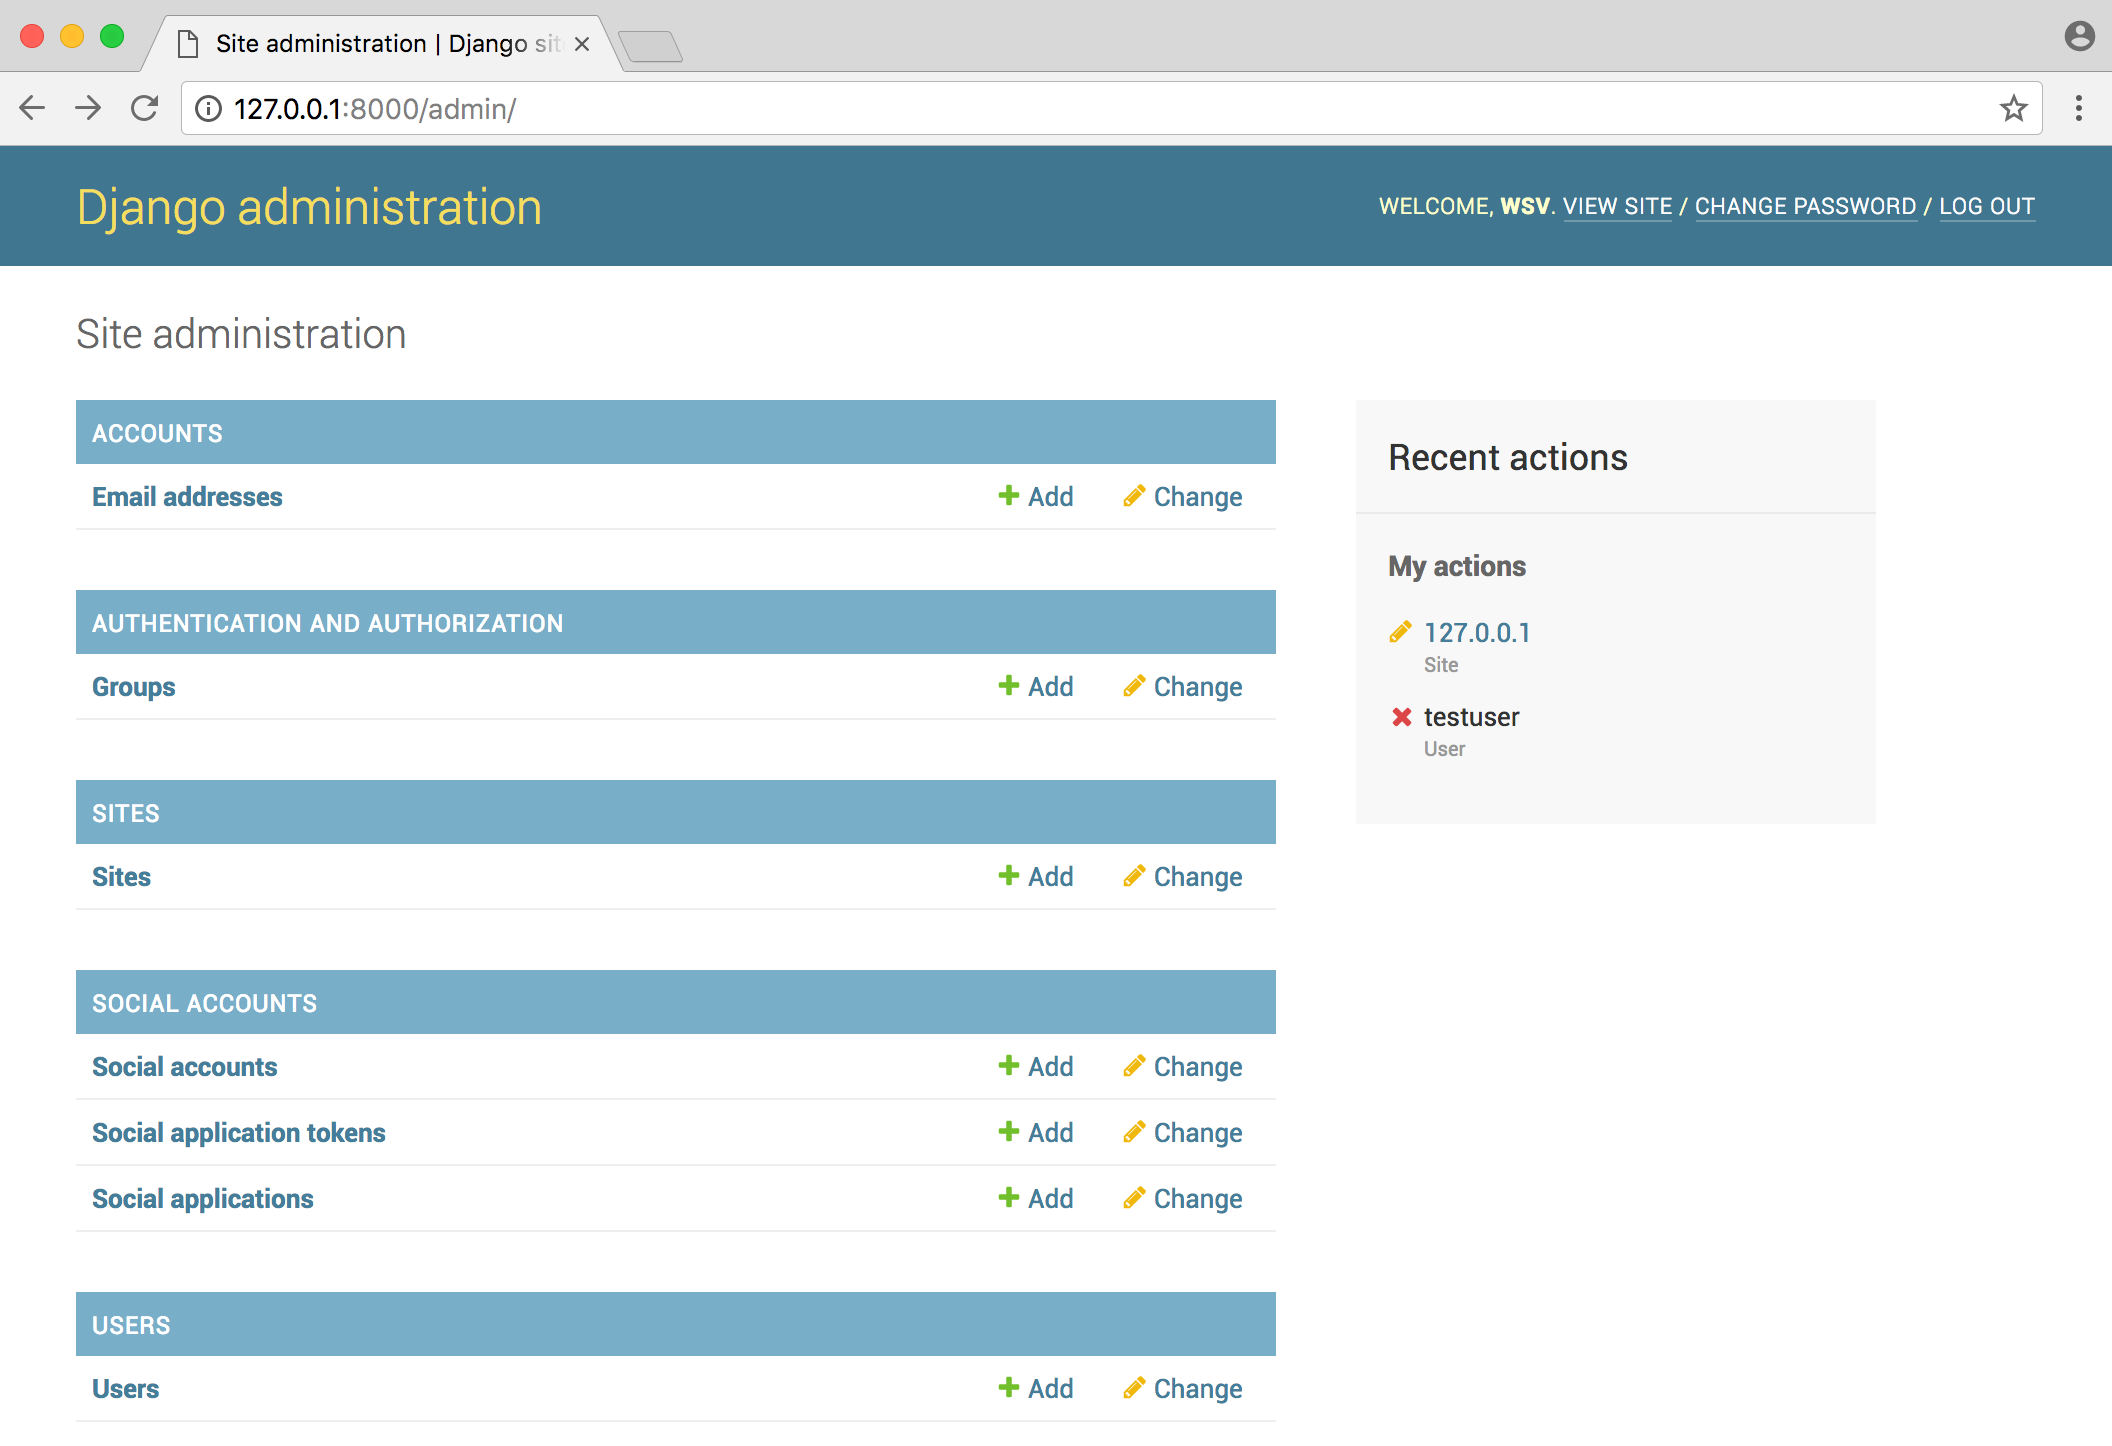Open the SOCIAL ACCOUNTS section header

point(204,1003)
